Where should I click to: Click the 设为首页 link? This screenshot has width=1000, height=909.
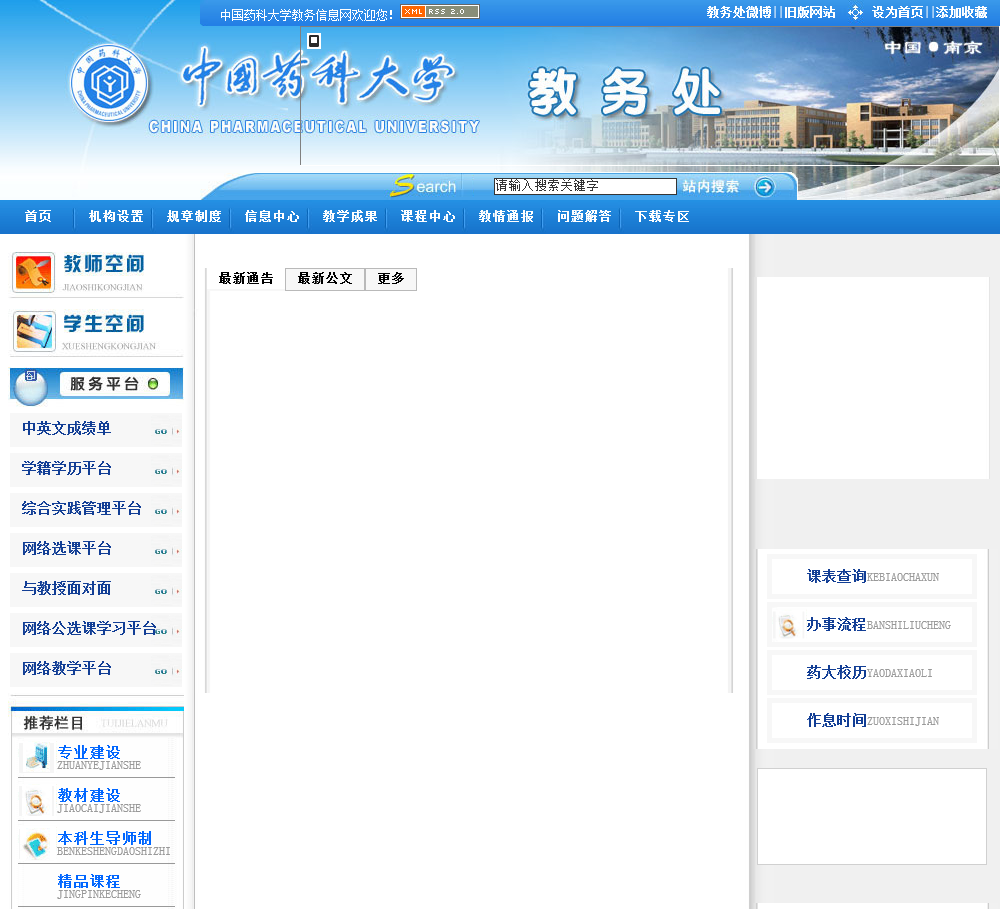coord(897,13)
